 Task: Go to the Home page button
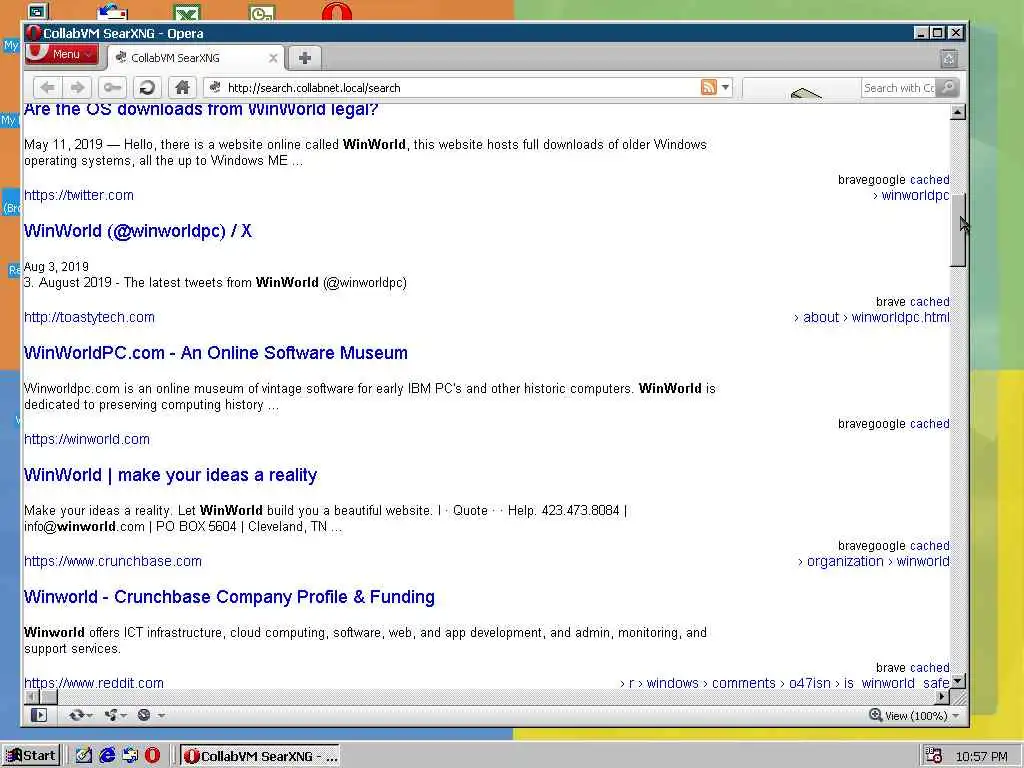(x=182, y=88)
